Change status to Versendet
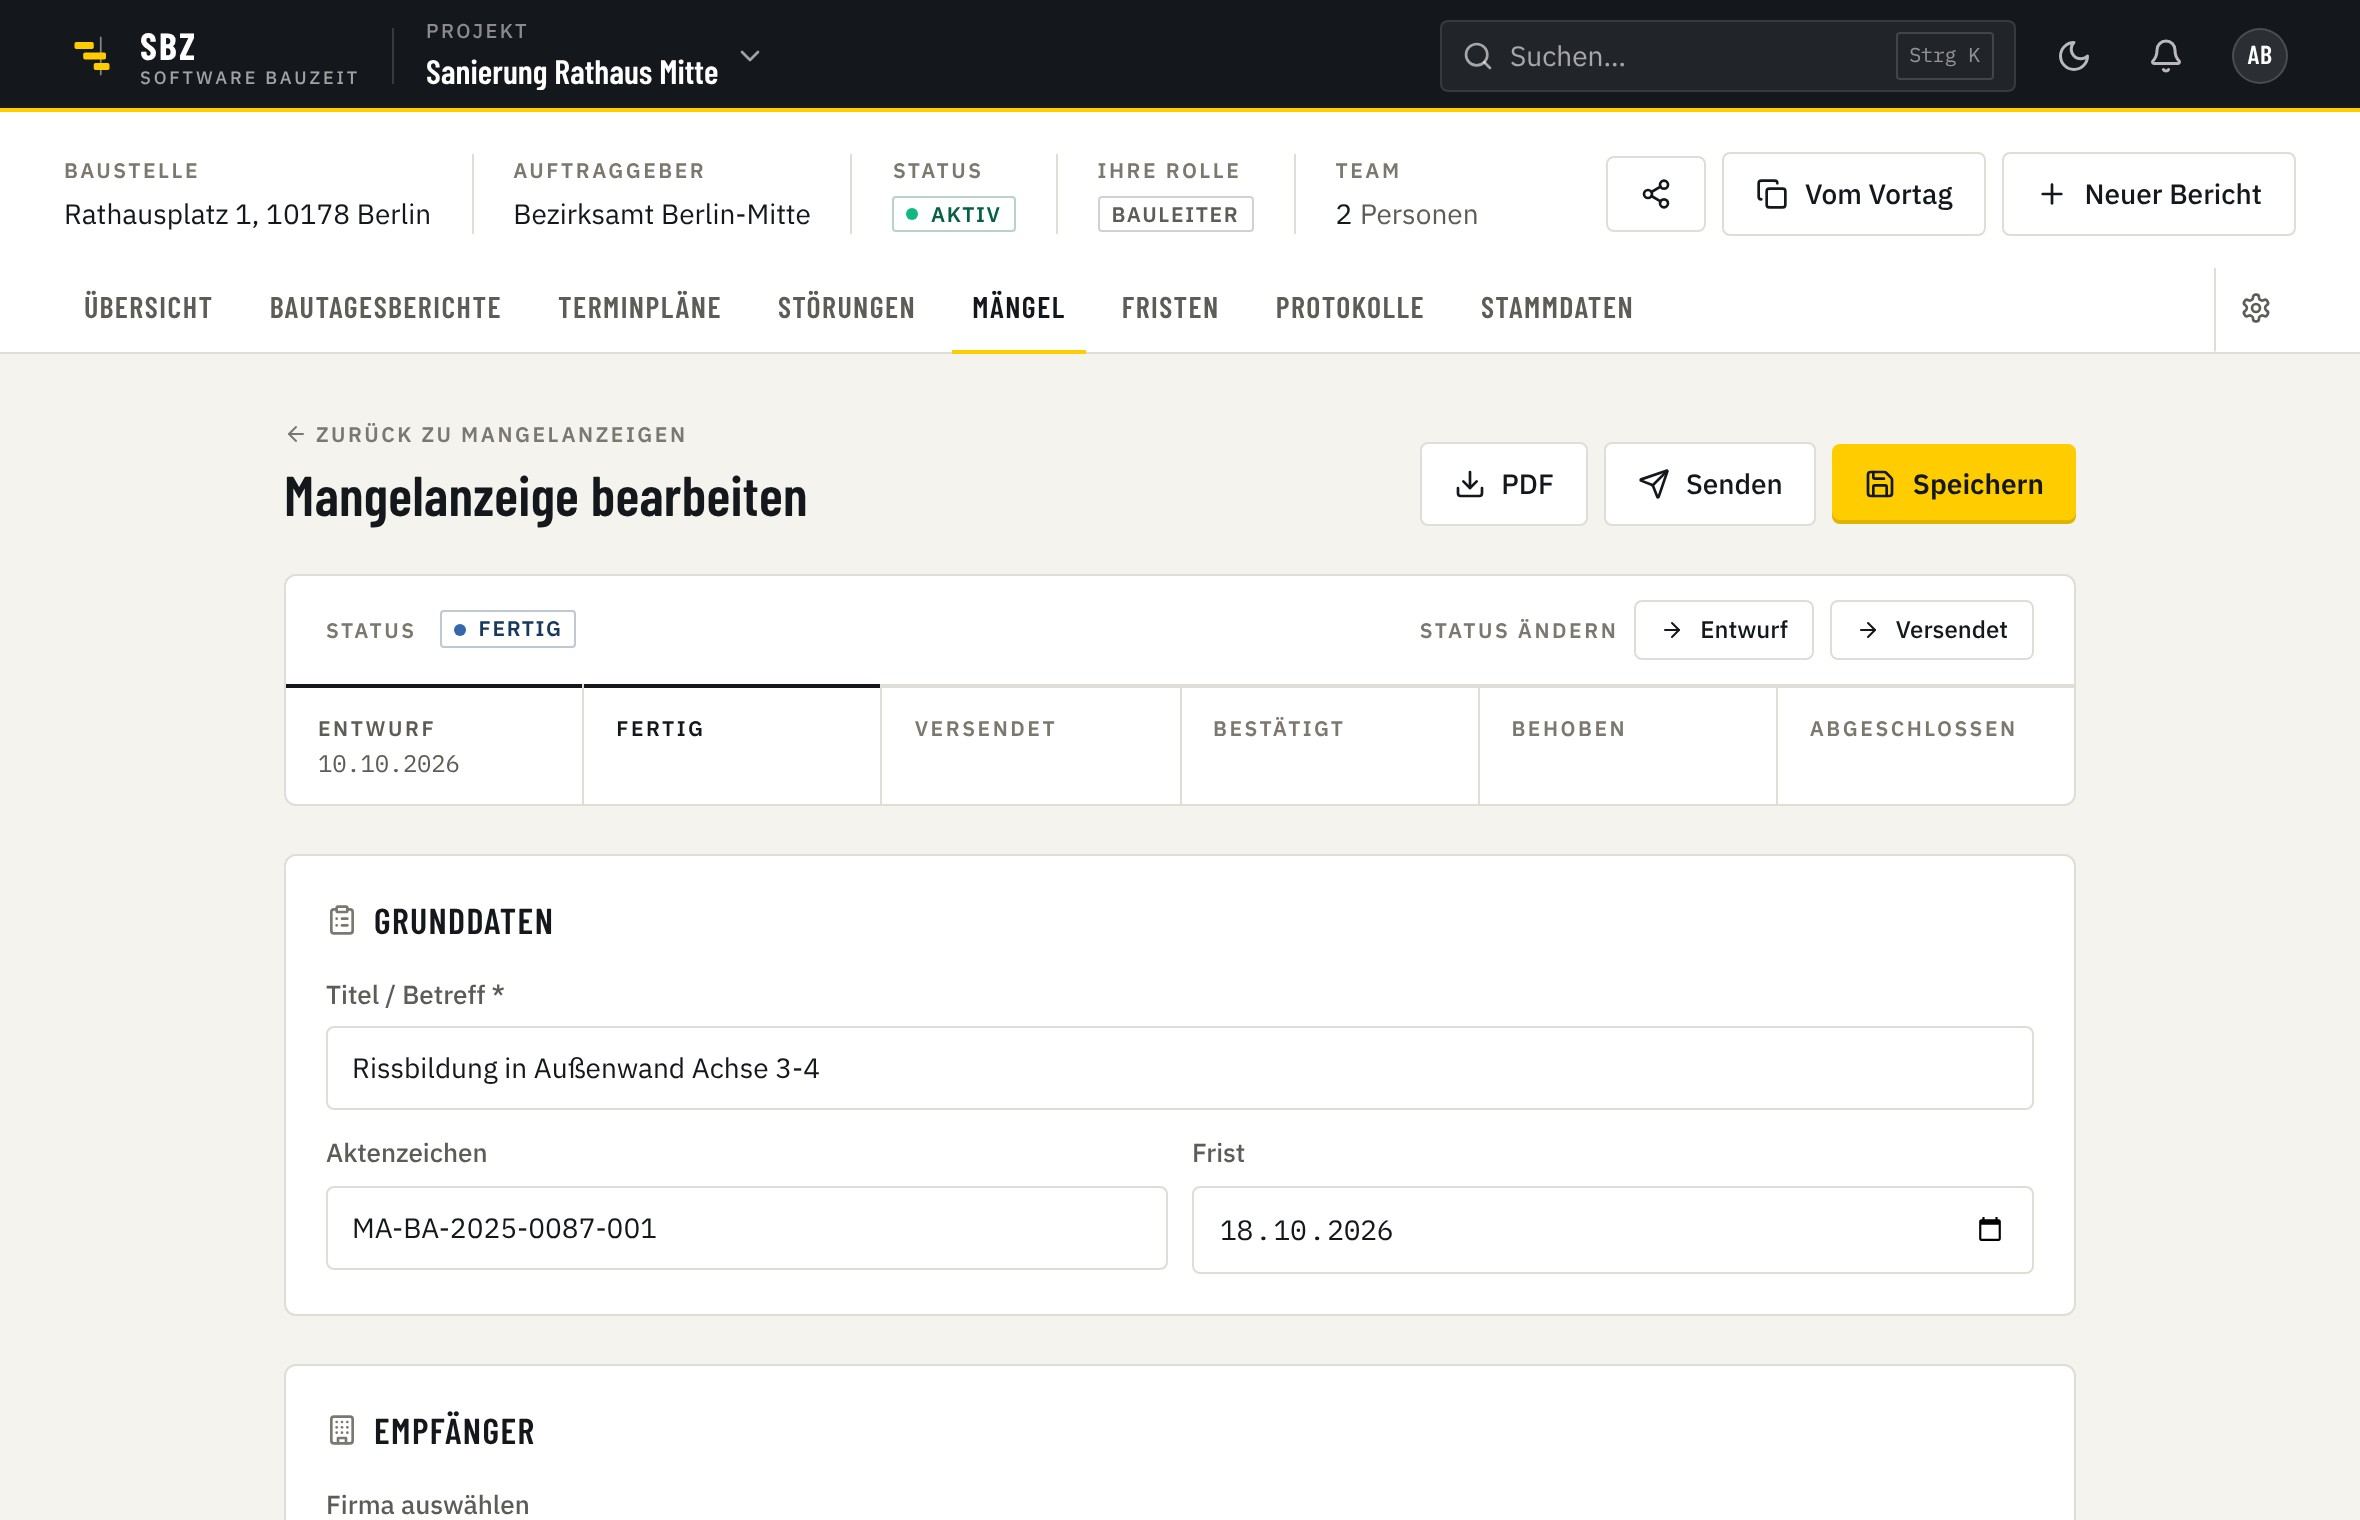 pyautogui.click(x=1931, y=630)
